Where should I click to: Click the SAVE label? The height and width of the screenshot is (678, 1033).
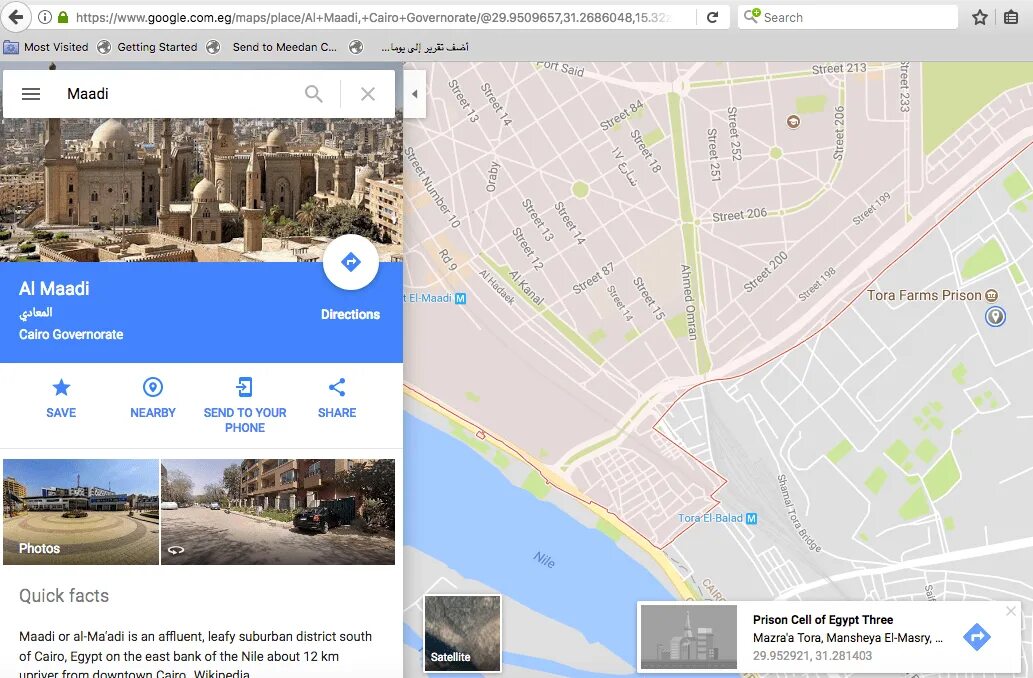point(61,412)
